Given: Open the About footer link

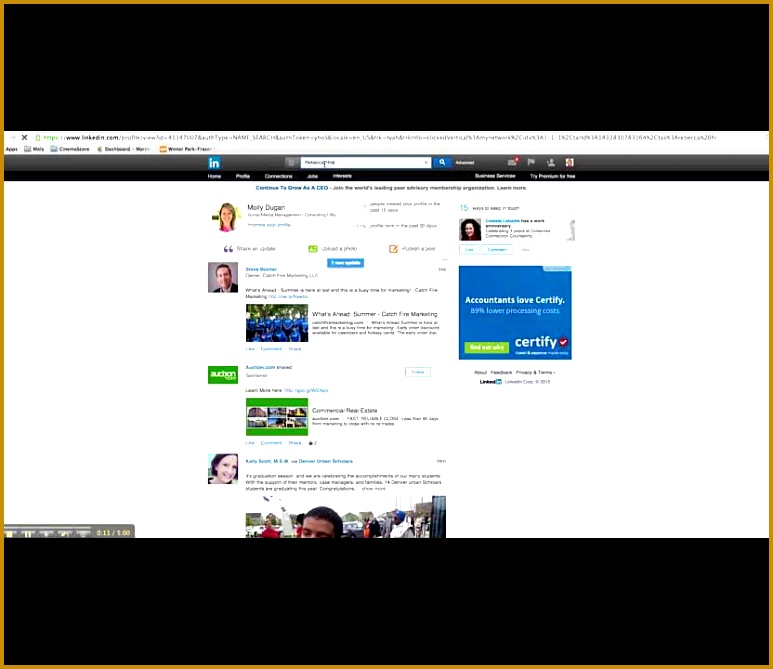Looking at the screenshot, I should (481, 372).
